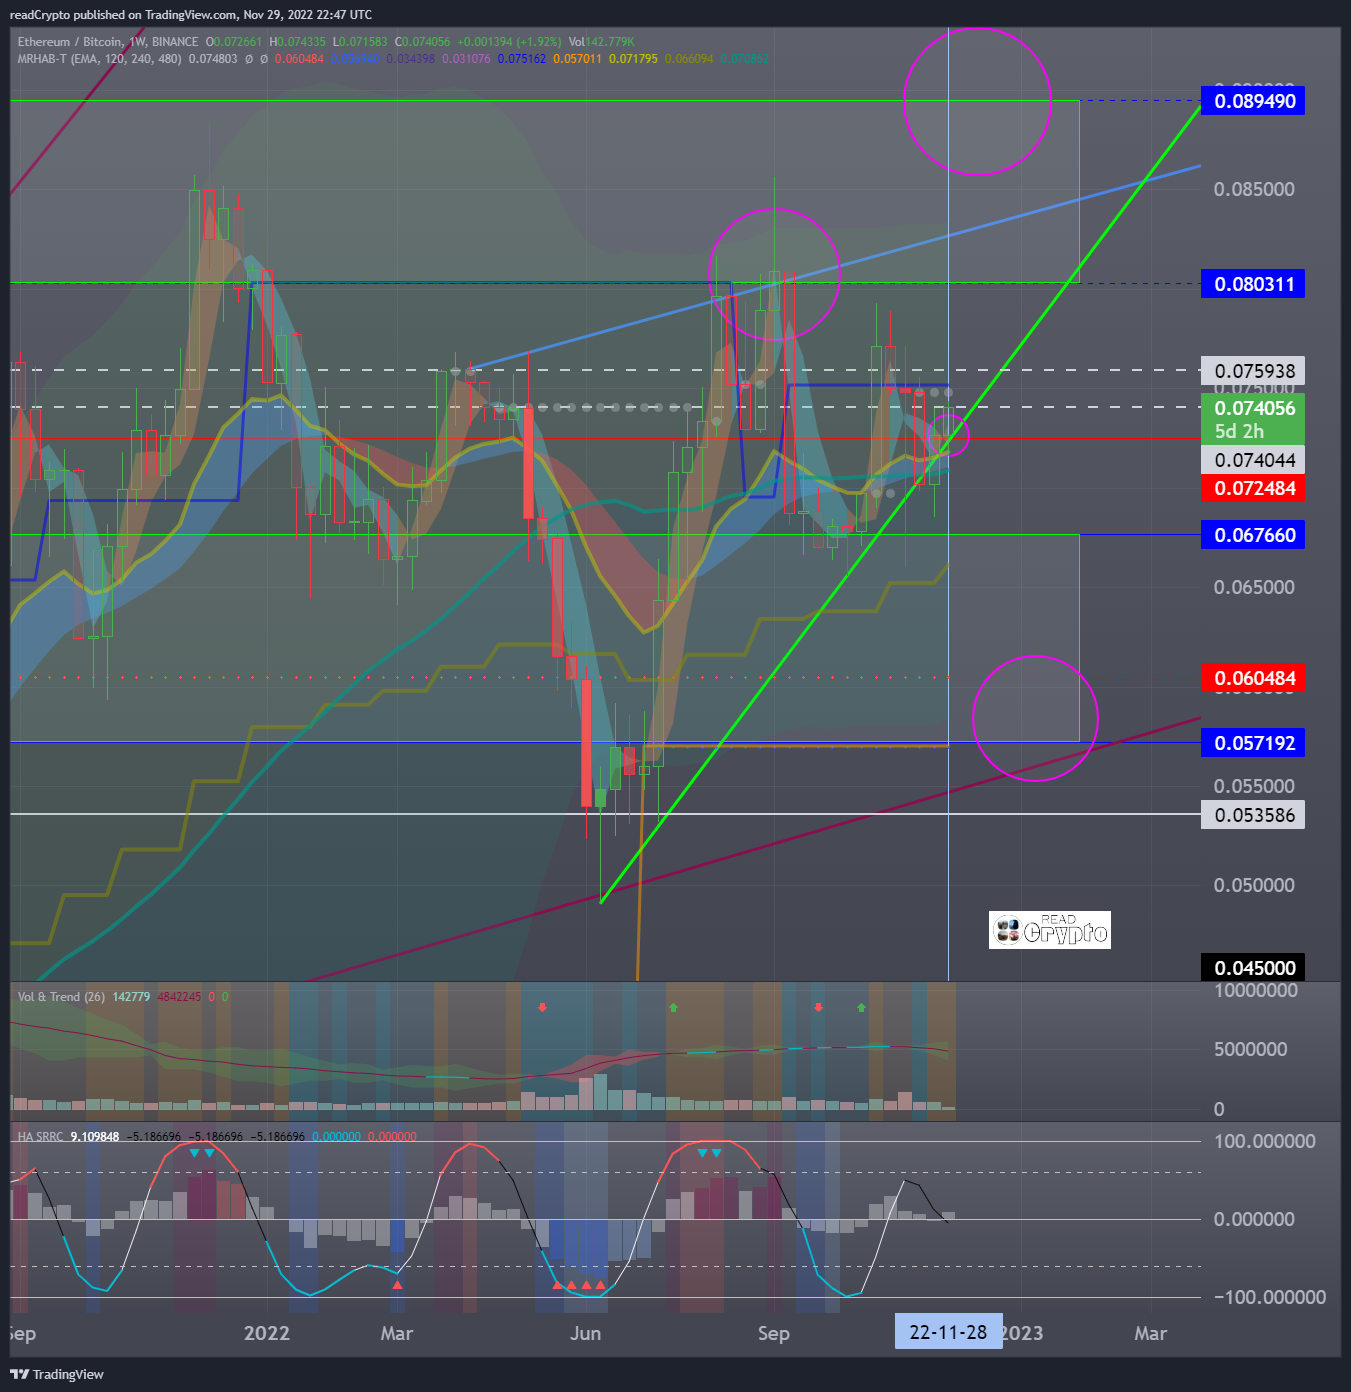Click the Sep label on the time axis

pos(773,1333)
